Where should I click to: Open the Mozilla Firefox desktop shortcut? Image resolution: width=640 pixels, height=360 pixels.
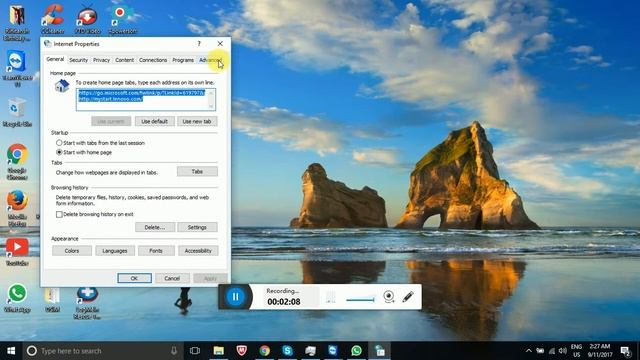click(17, 207)
